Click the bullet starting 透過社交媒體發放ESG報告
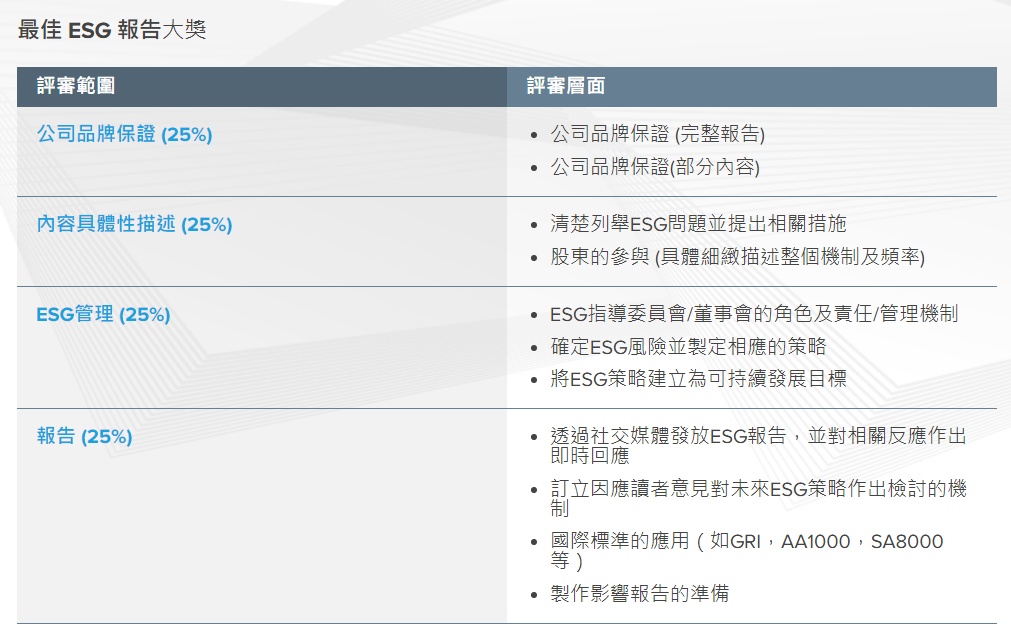This screenshot has width=1011, height=635. pos(758,445)
